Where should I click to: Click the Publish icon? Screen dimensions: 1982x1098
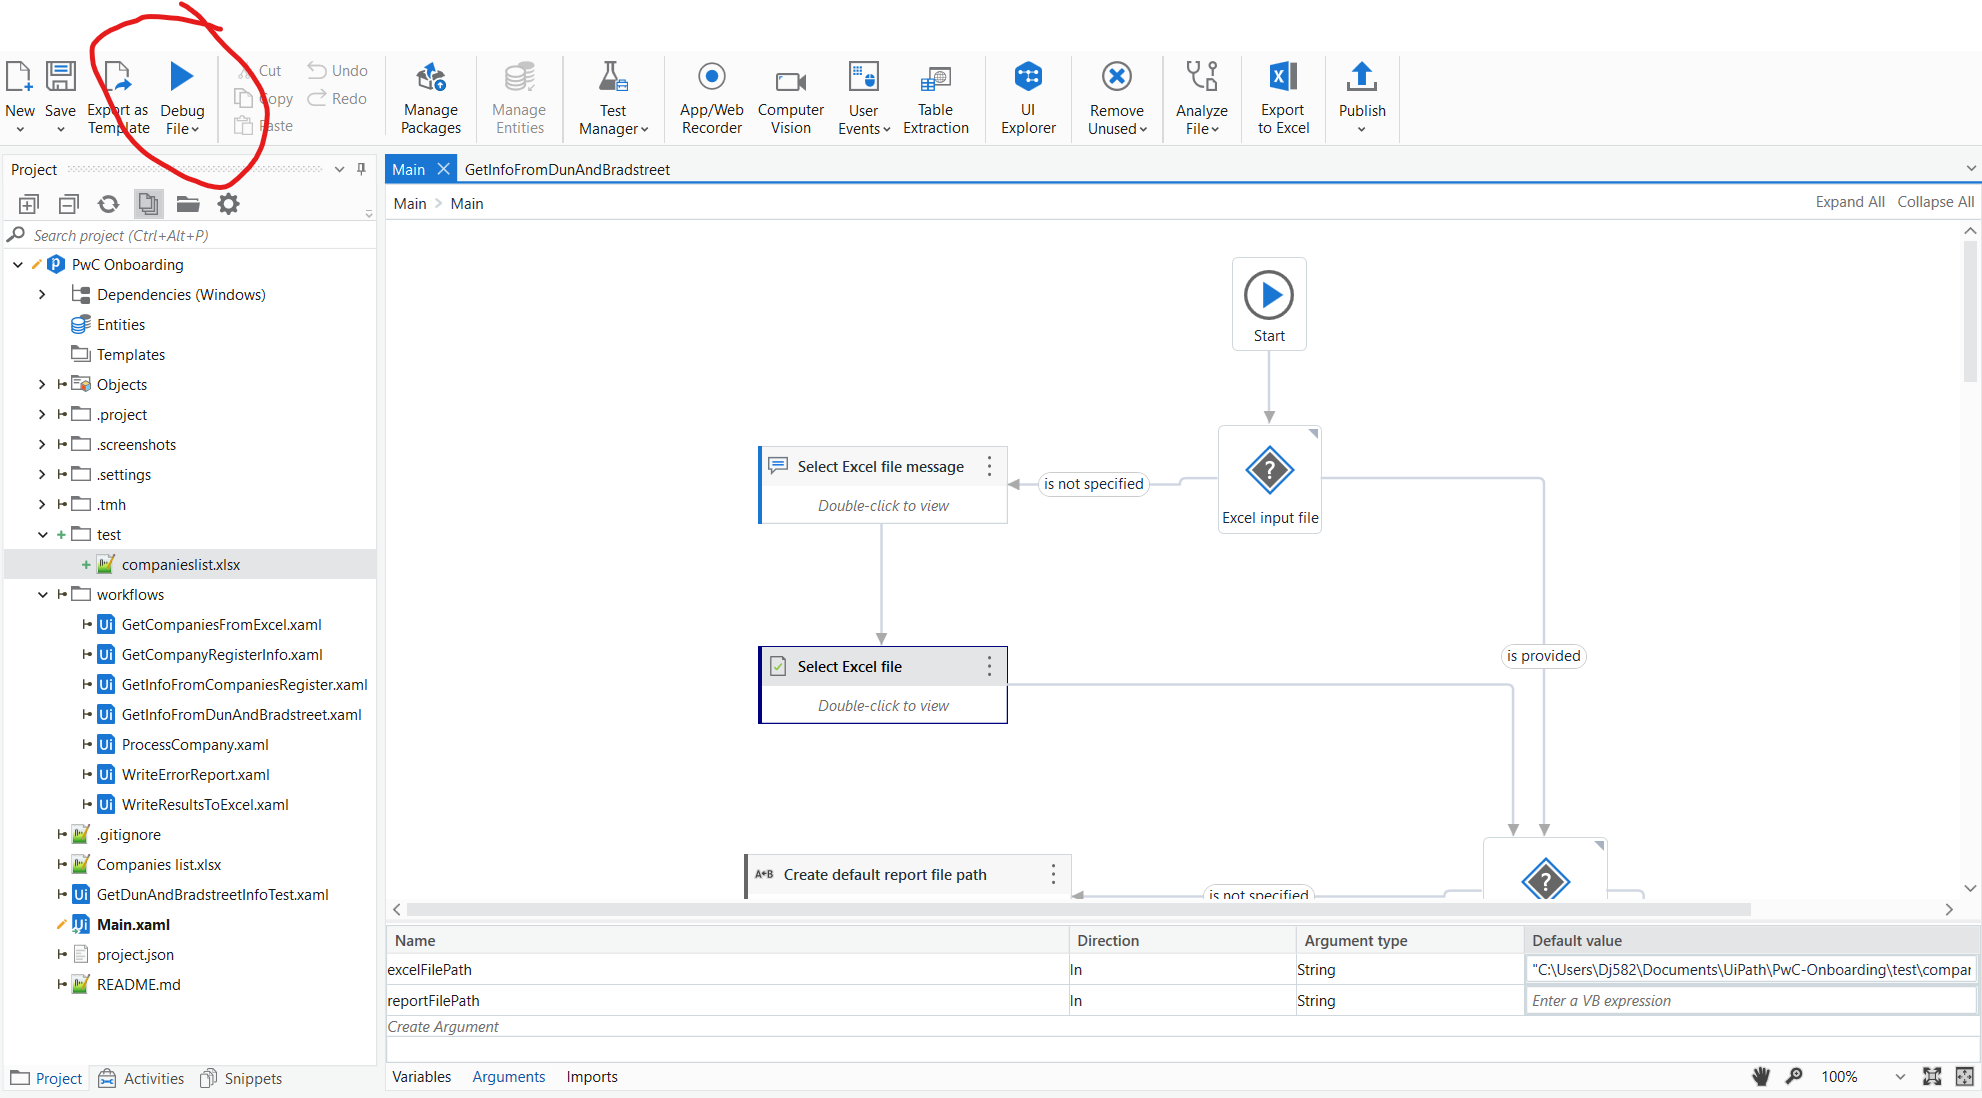pos(1361,77)
